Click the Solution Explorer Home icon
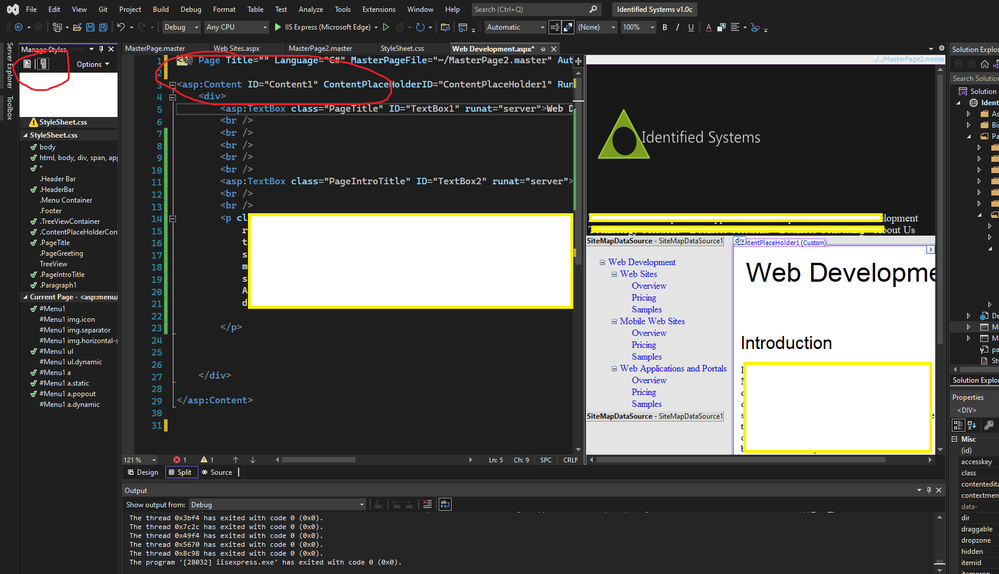The height and width of the screenshot is (574, 999). pos(984,64)
